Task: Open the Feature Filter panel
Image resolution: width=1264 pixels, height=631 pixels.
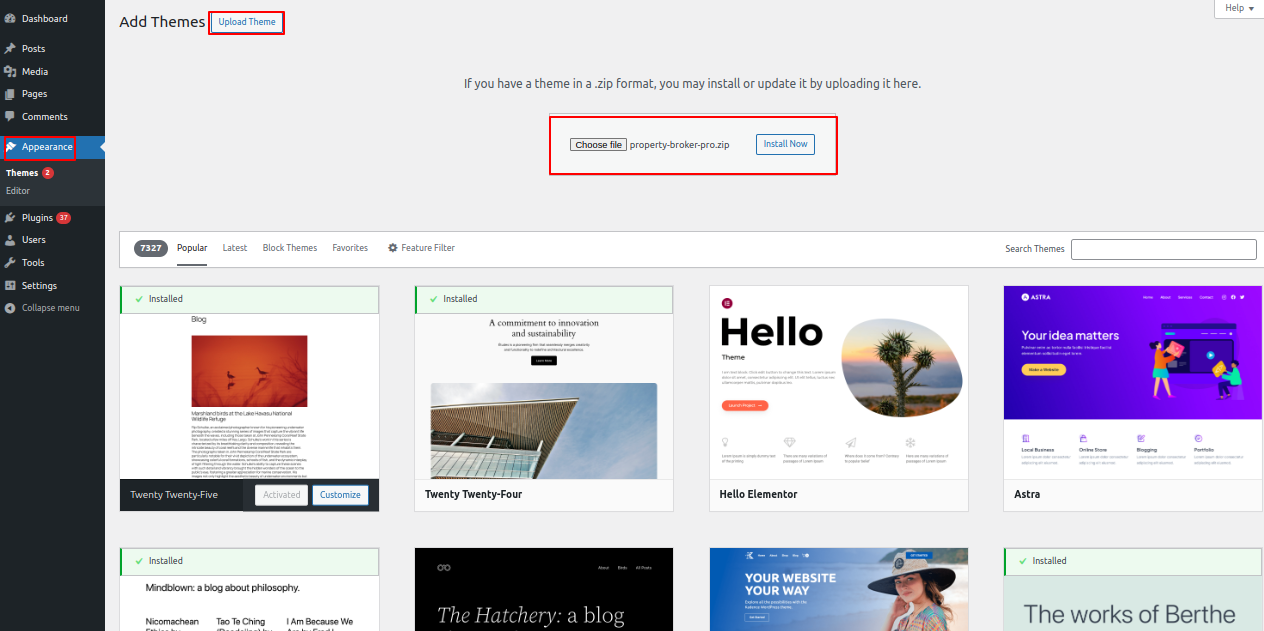Action: pos(421,248)
